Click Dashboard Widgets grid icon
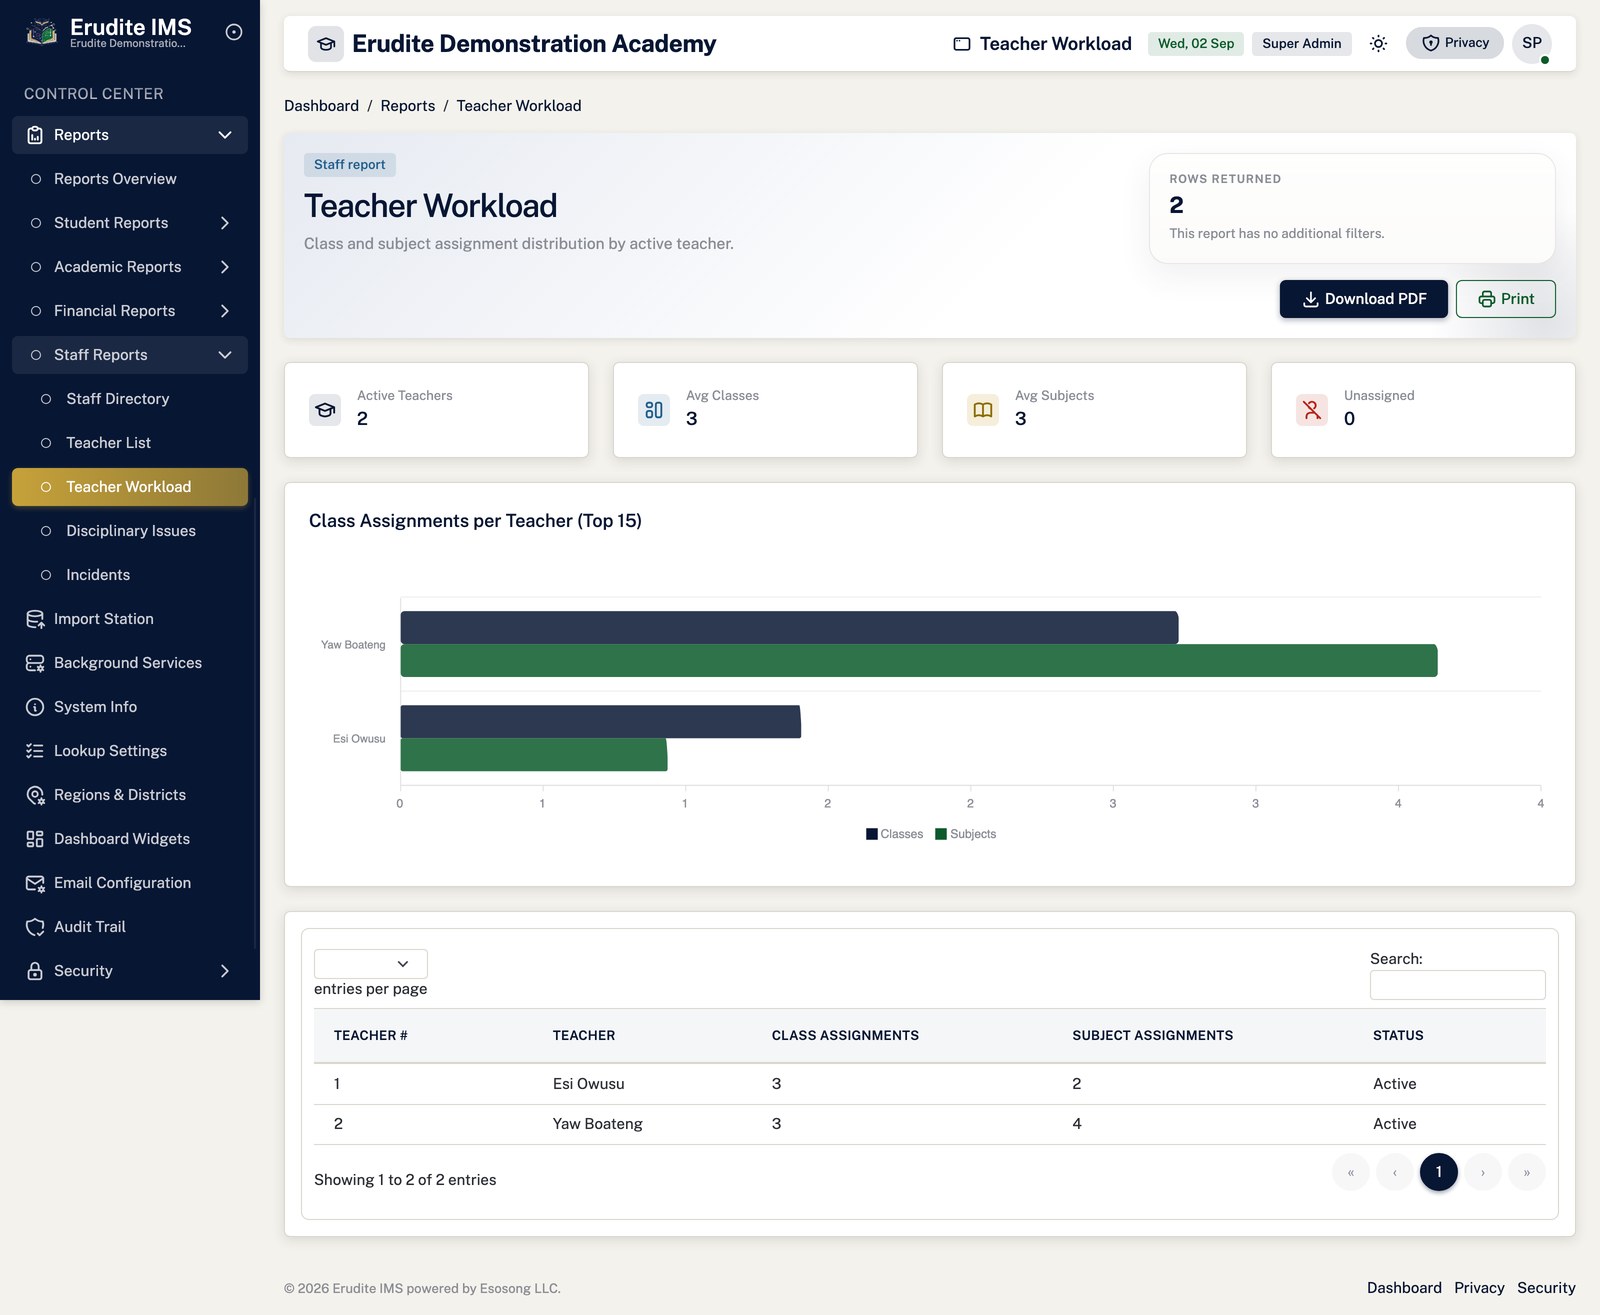Viewport: 1600px width, 1315px height. click(35, 839)
